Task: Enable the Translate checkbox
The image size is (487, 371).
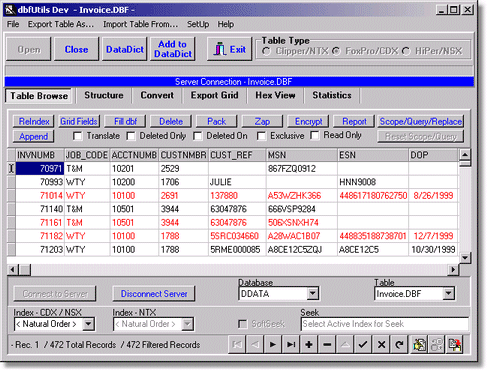Action: 78,136
